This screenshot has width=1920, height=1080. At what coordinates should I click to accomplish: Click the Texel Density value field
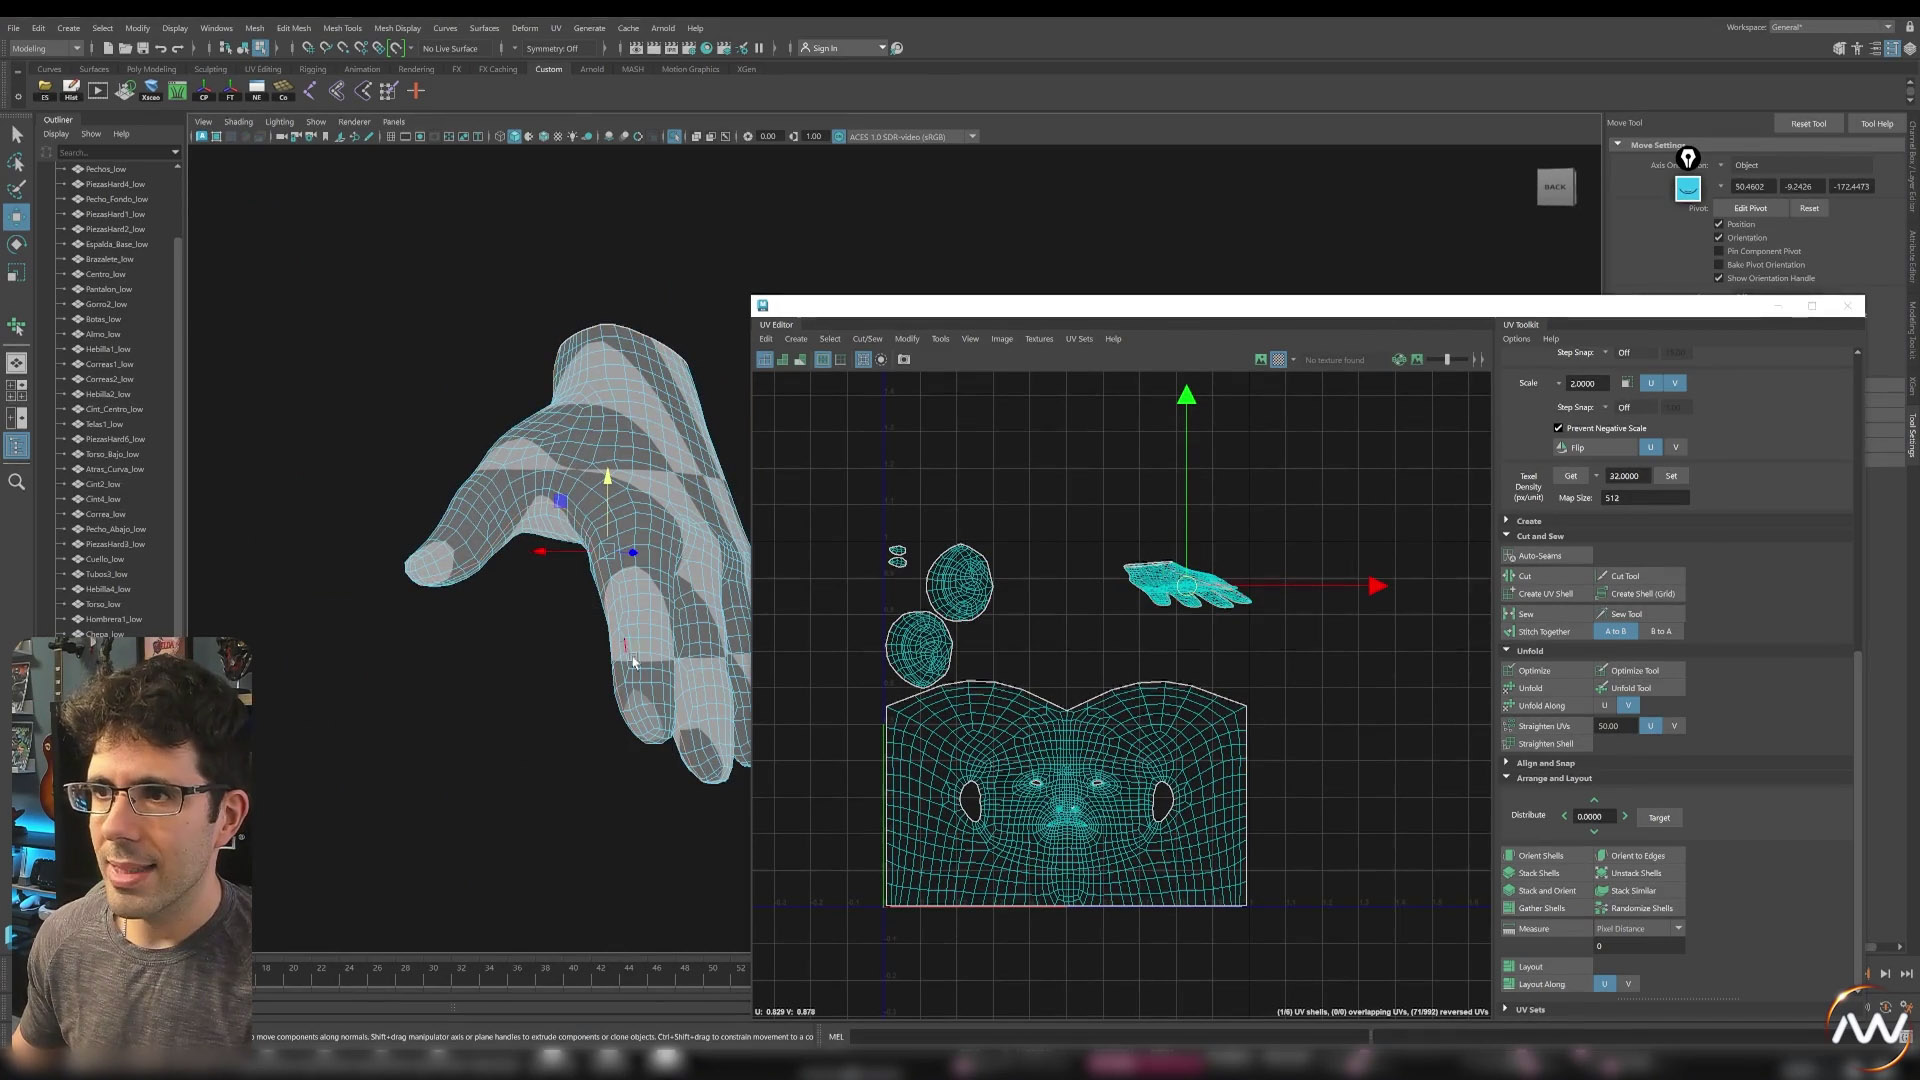1626,476
